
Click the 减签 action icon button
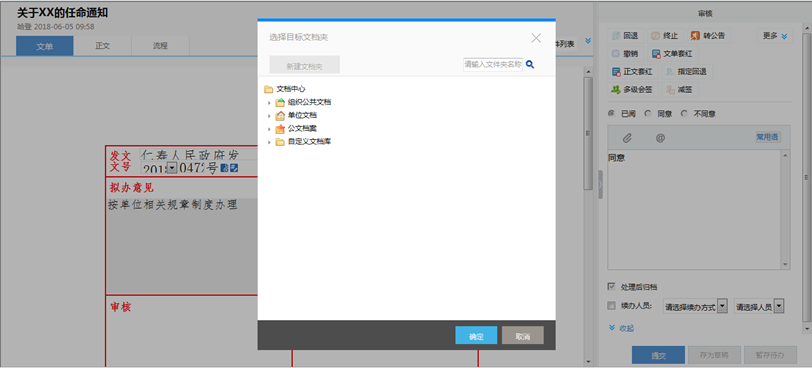tap(679, 90)
